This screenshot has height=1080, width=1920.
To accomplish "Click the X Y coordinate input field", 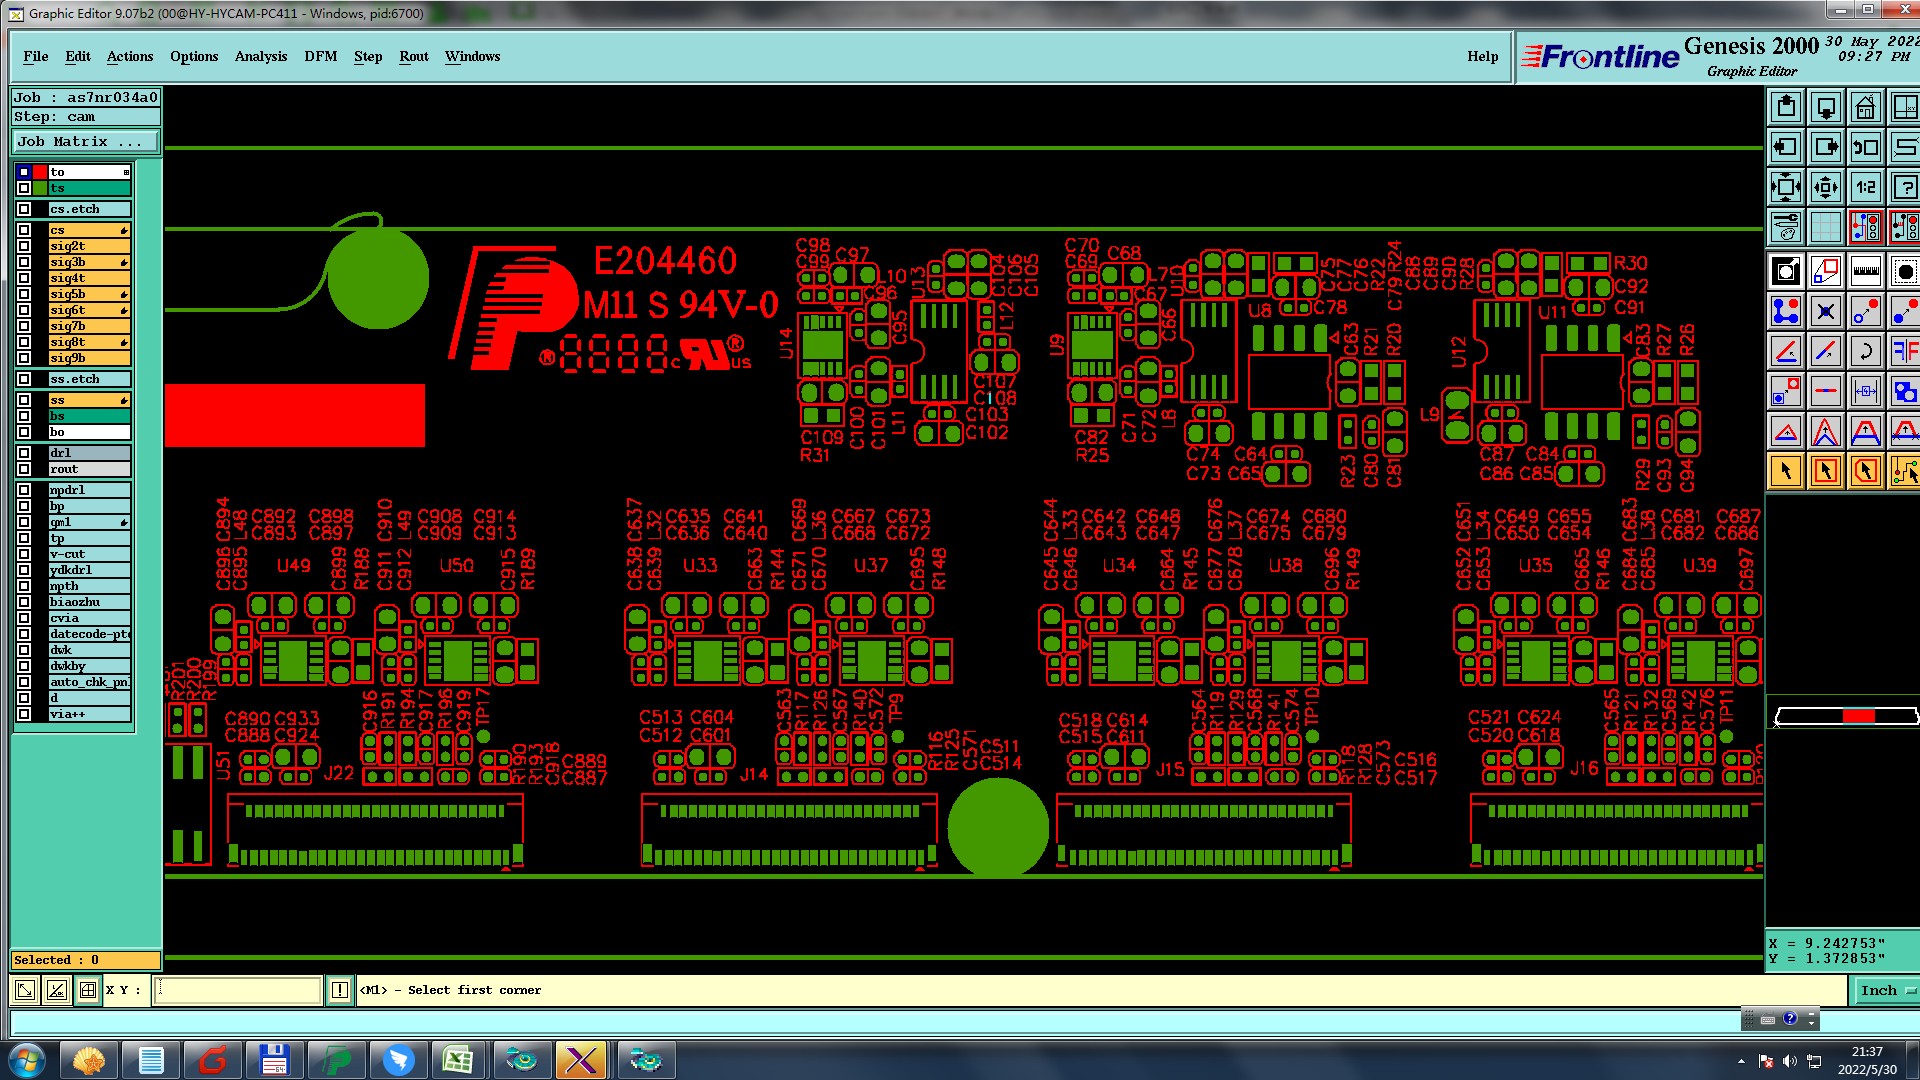I will [237, 990].
